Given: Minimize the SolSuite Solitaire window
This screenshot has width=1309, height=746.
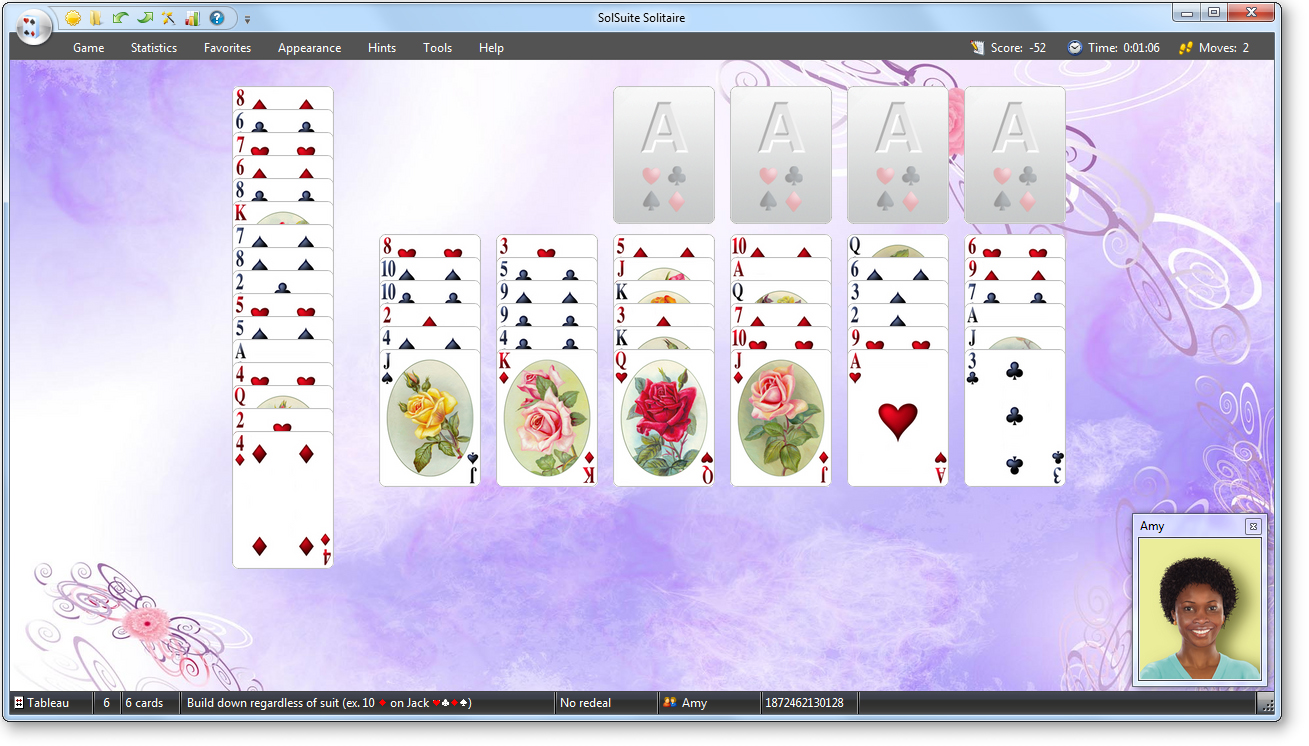Looking at the screenshot, I should [x=1187, y=12].
